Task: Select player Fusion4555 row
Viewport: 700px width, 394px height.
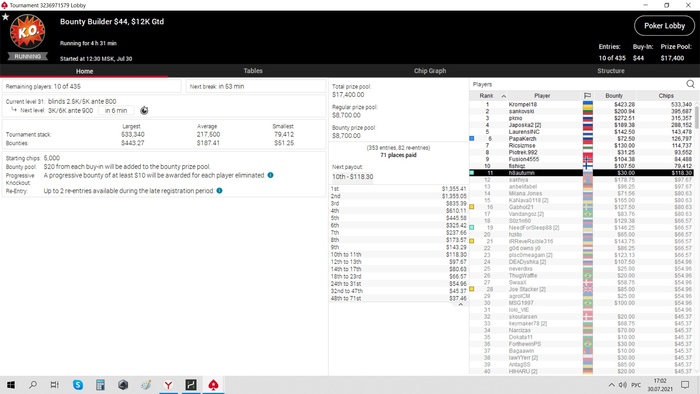Action: tap(582, 159)
